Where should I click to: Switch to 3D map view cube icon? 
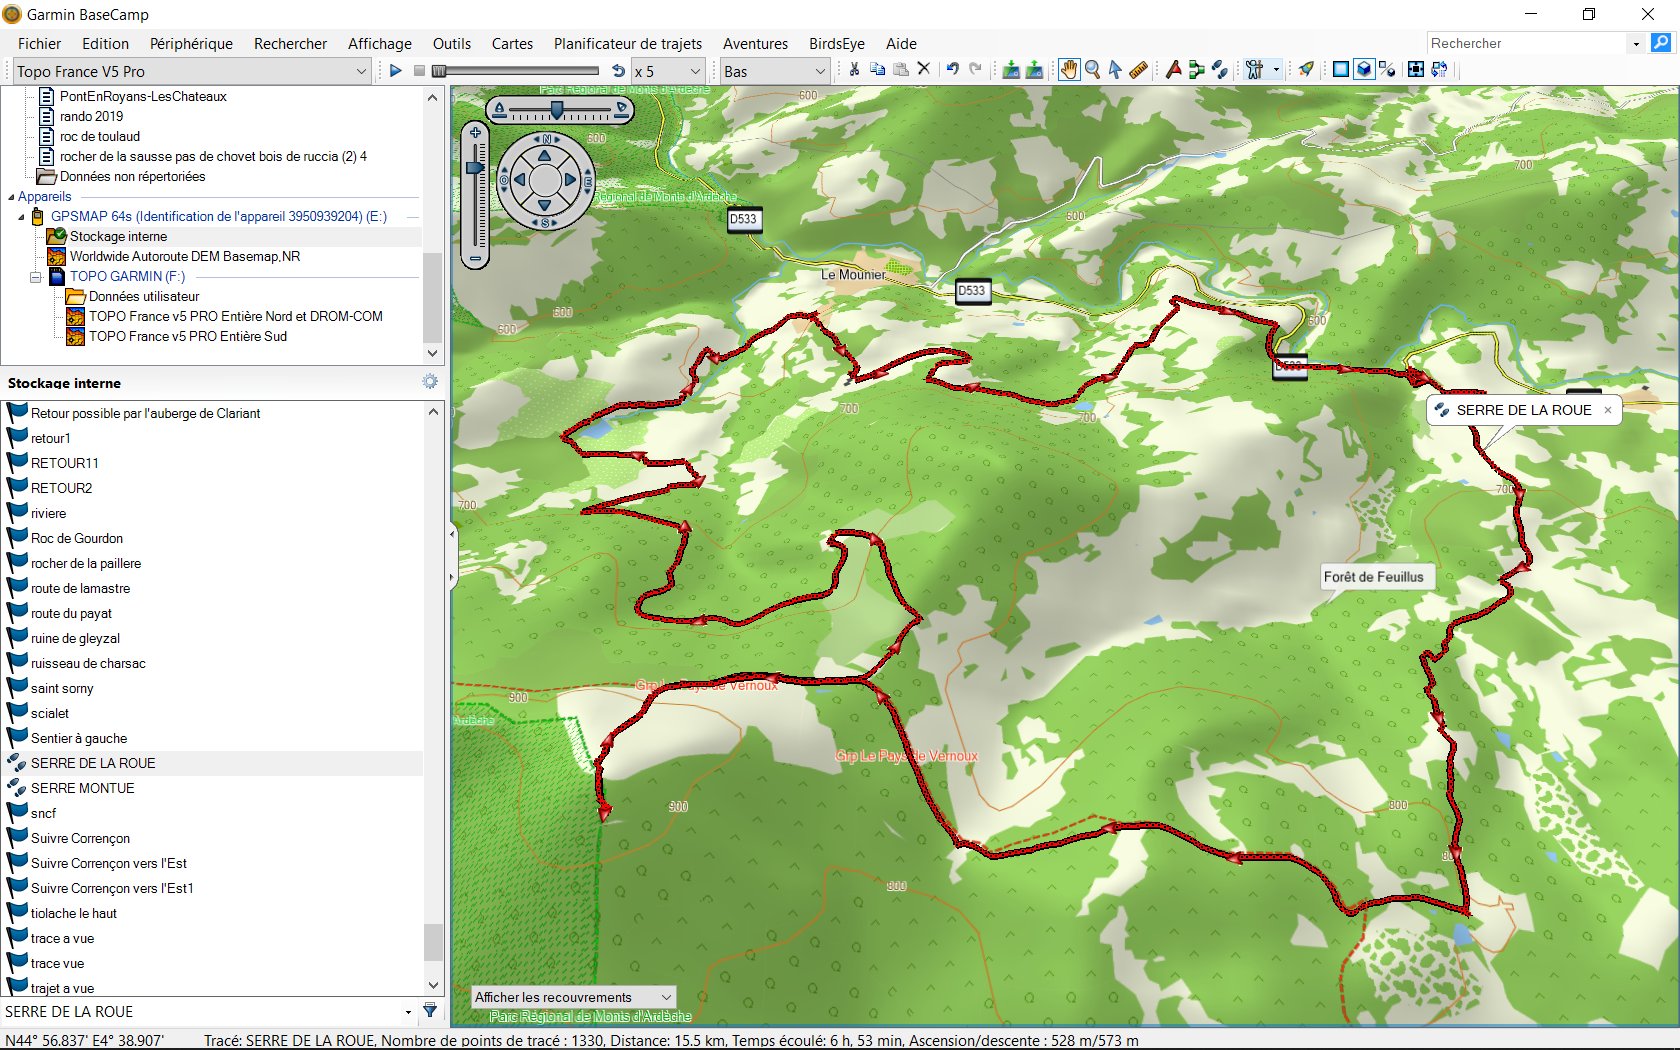tap(1364, 69)
